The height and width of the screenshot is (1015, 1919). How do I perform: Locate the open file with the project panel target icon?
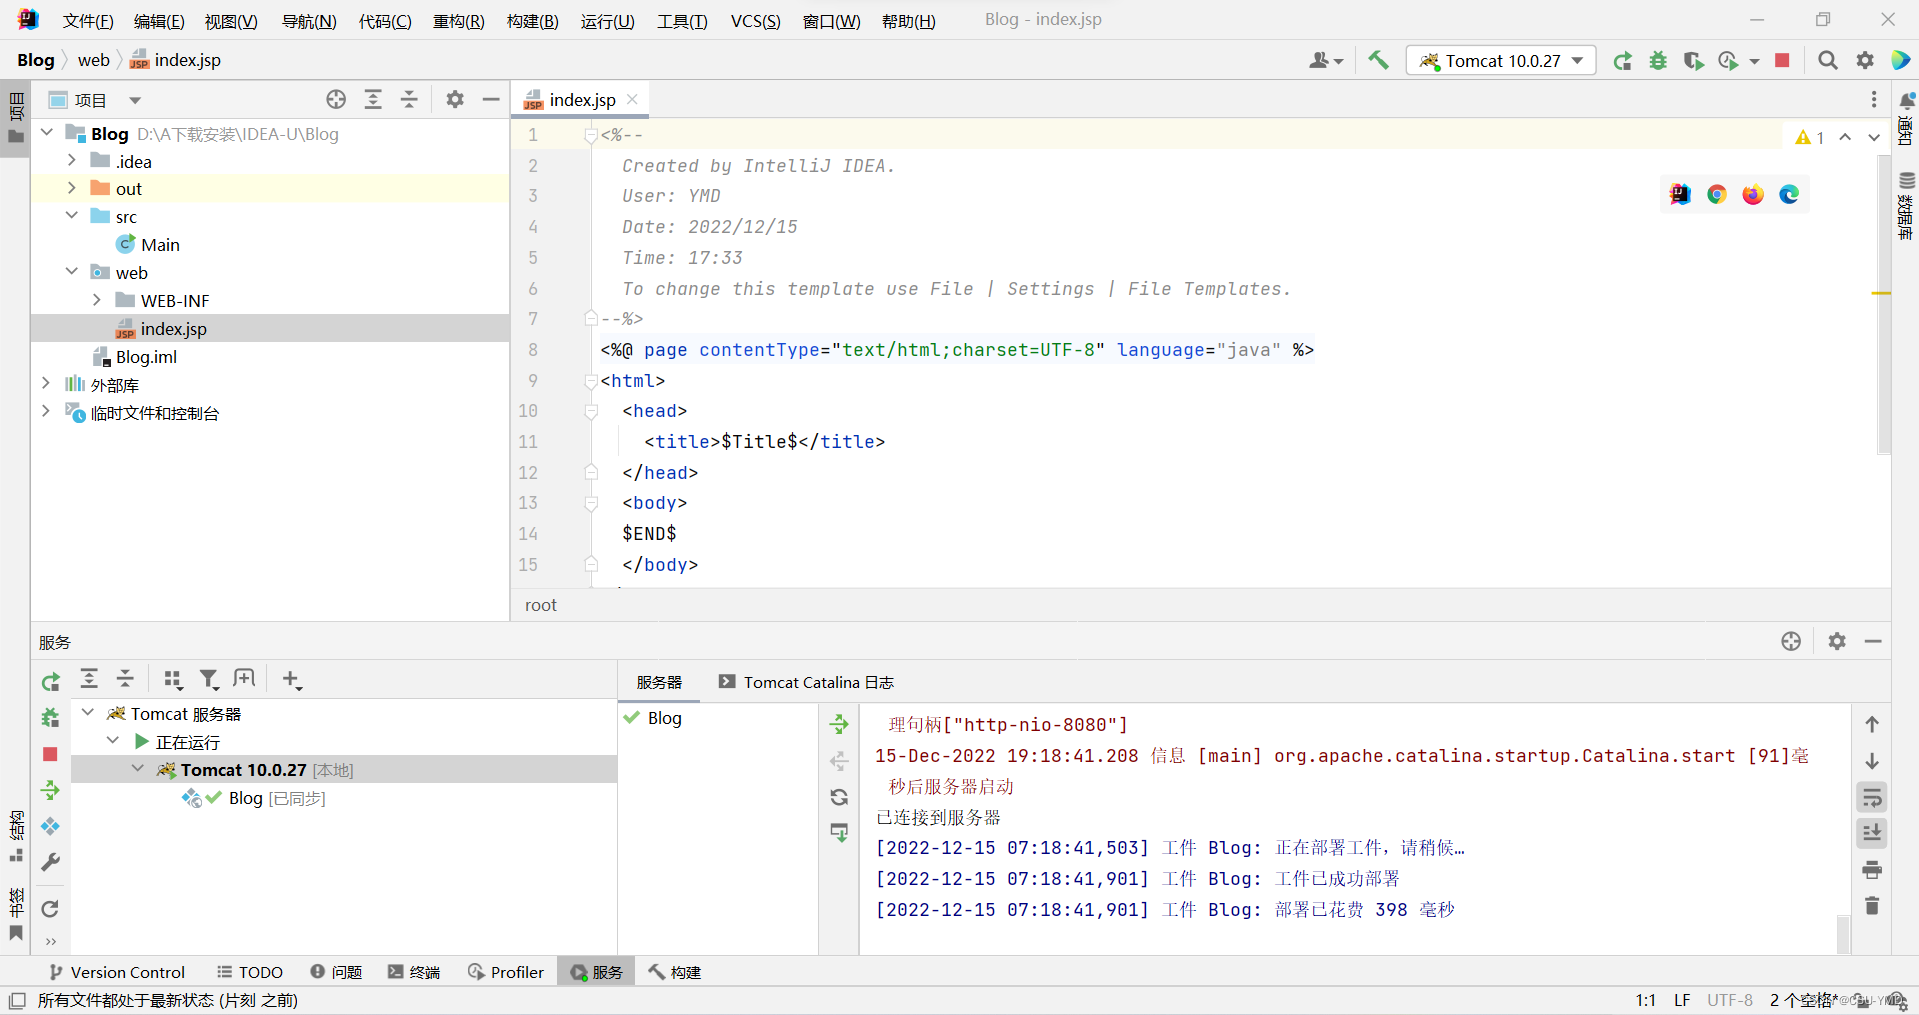pos(336,99)
